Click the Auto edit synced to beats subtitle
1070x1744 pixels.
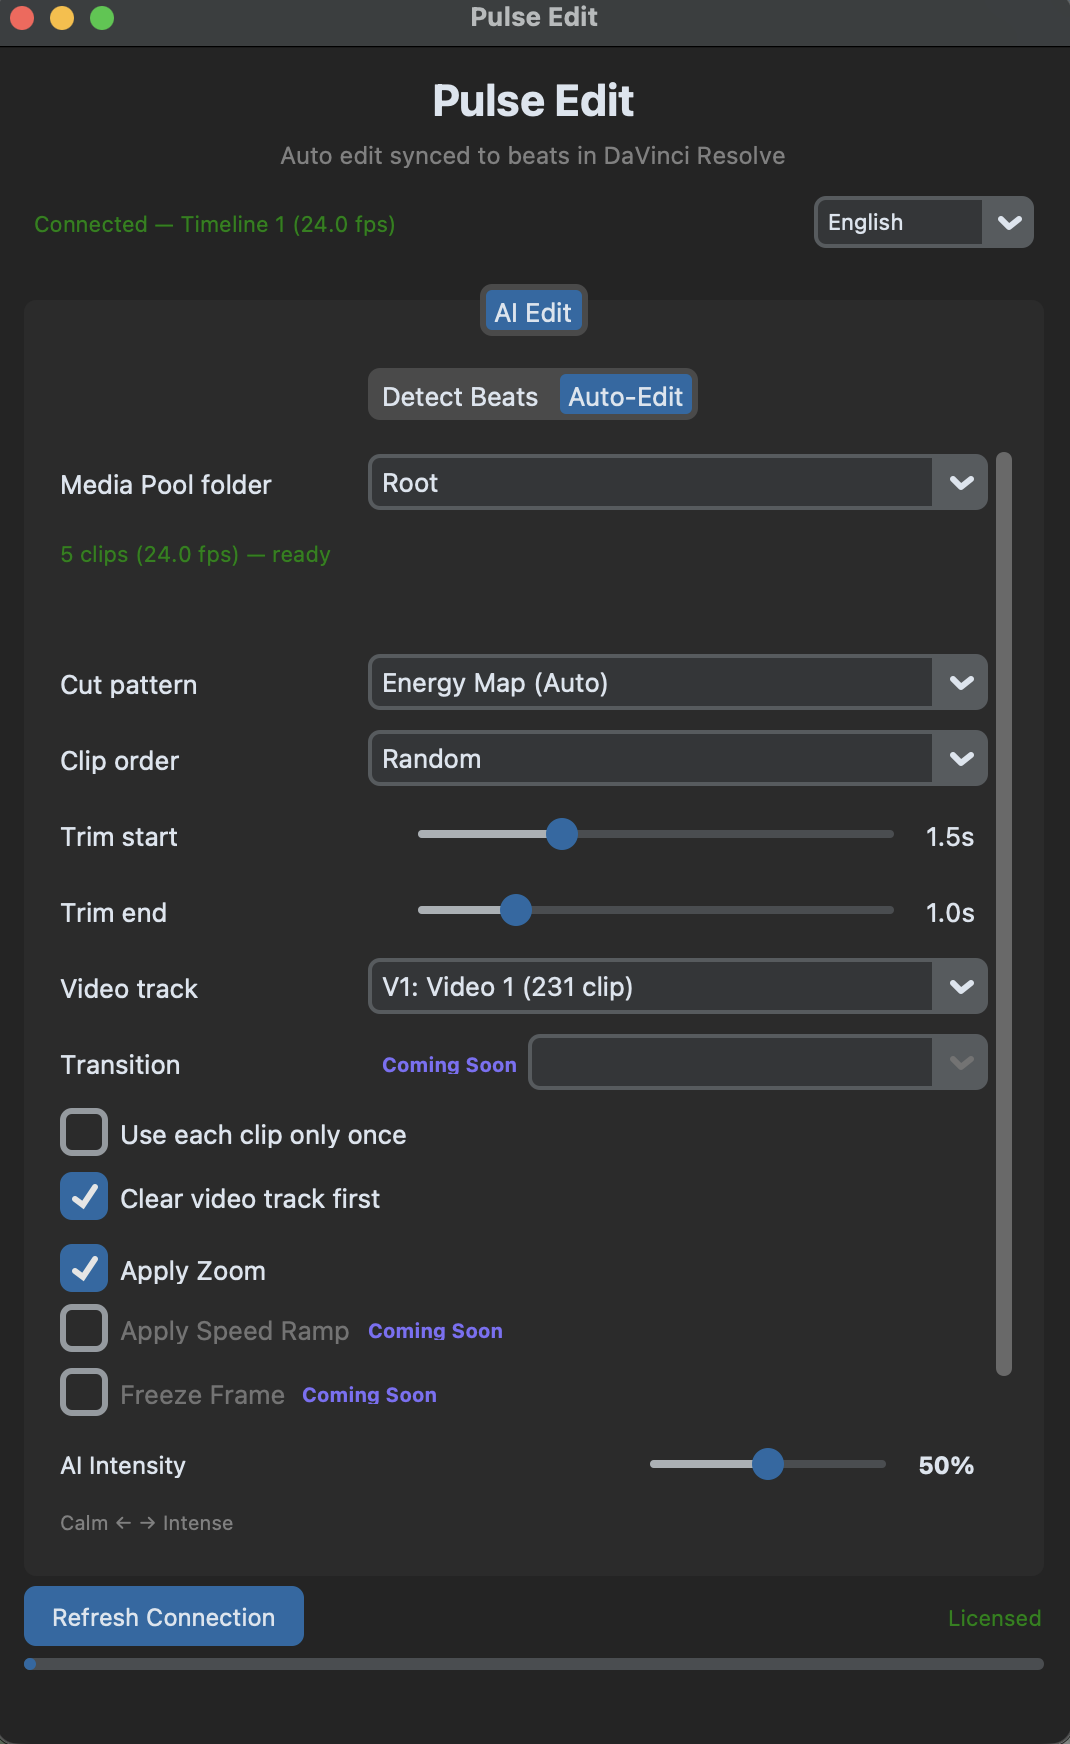point(533,156)
